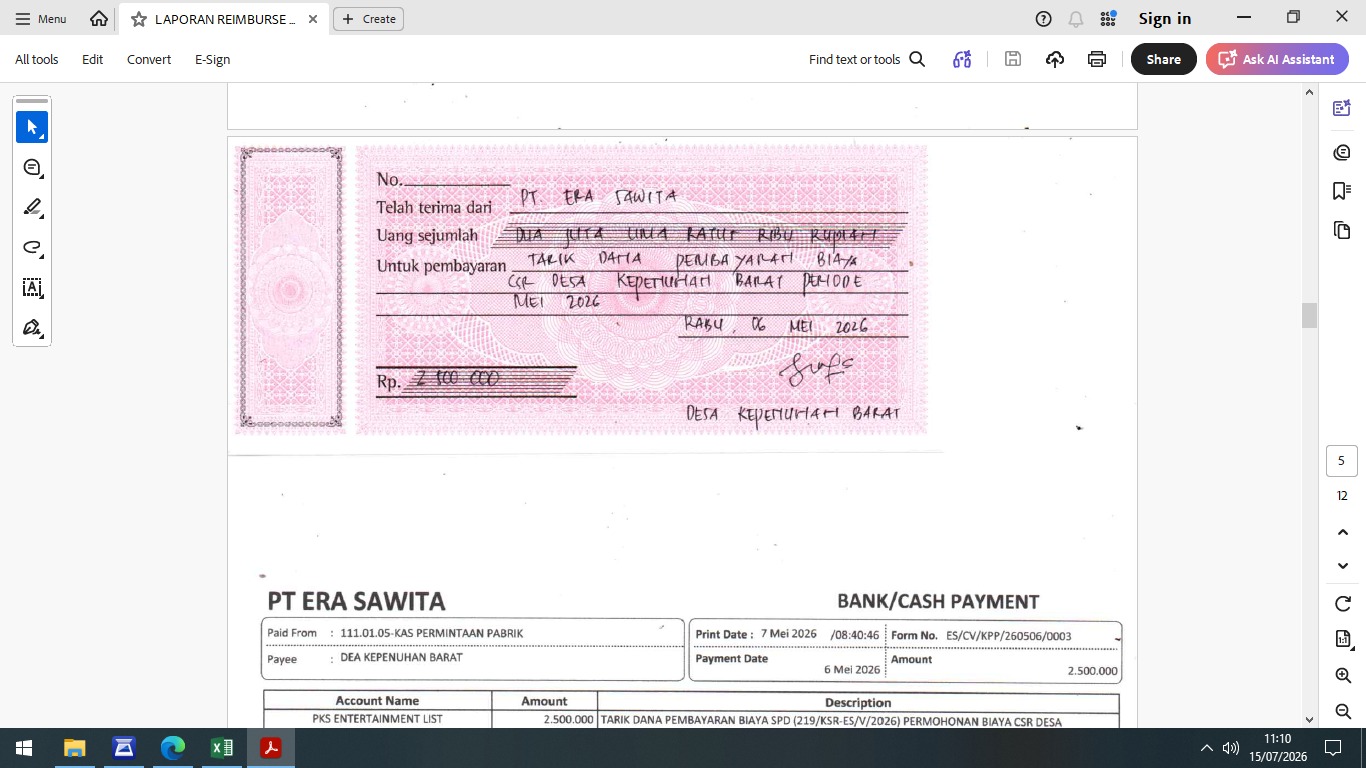The height and width of the screenshot is (768, 1366).
Task: Zoom out of the document
Action: (x=1343, y=711)
